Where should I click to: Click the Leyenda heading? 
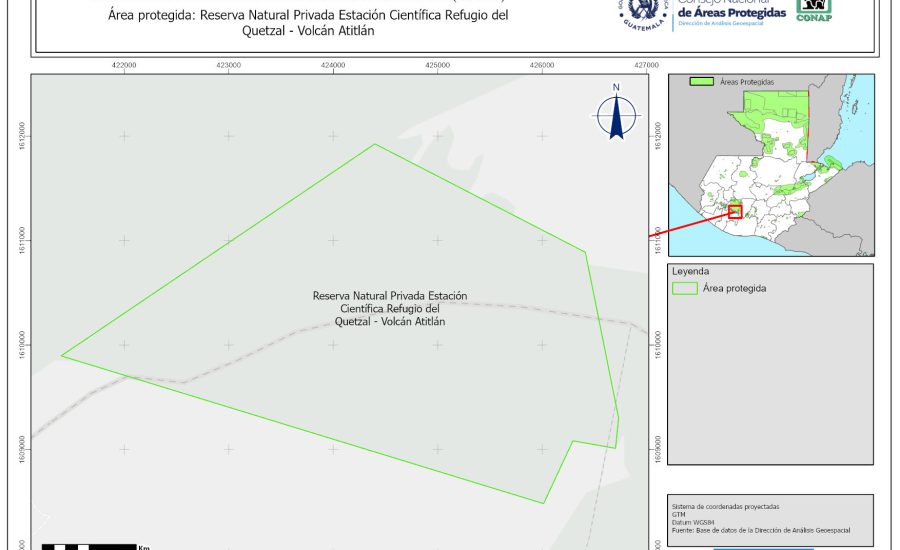tap(690, 271)
